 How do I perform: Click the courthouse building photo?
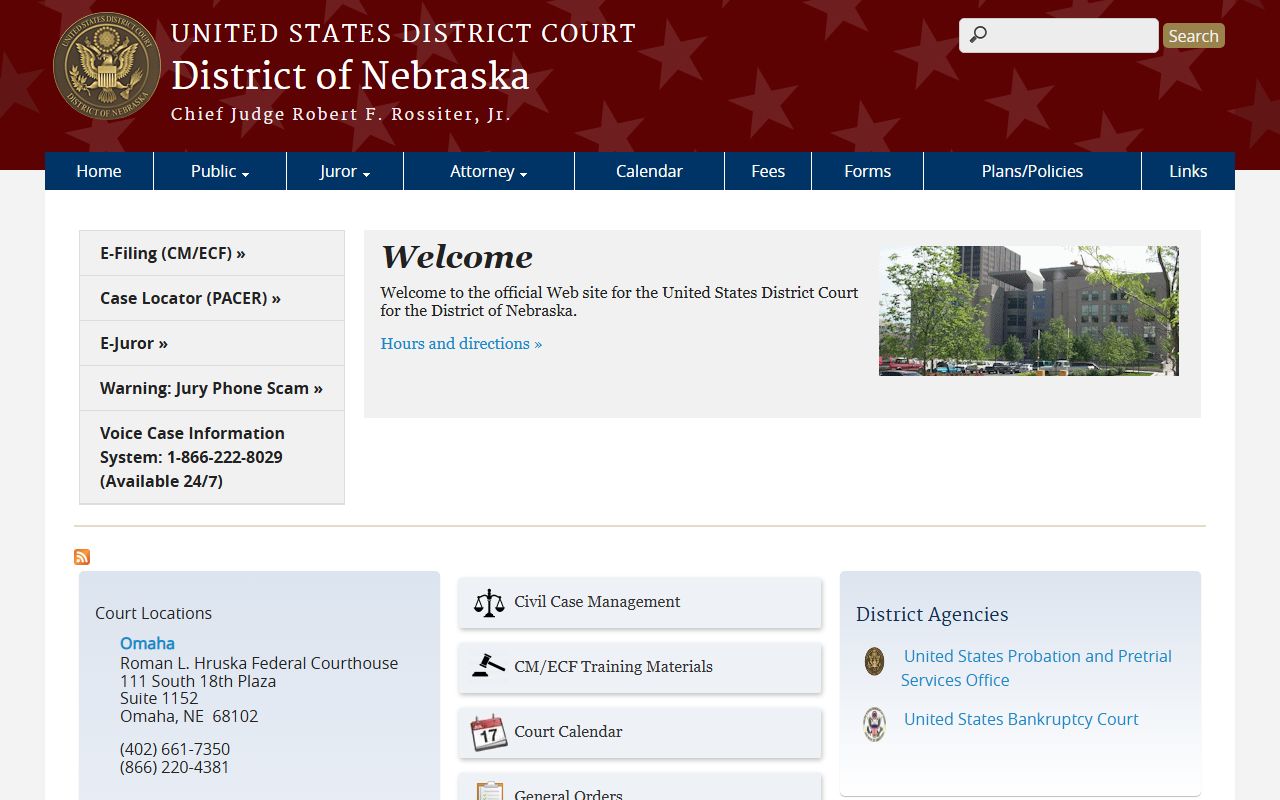[1029, 311]
